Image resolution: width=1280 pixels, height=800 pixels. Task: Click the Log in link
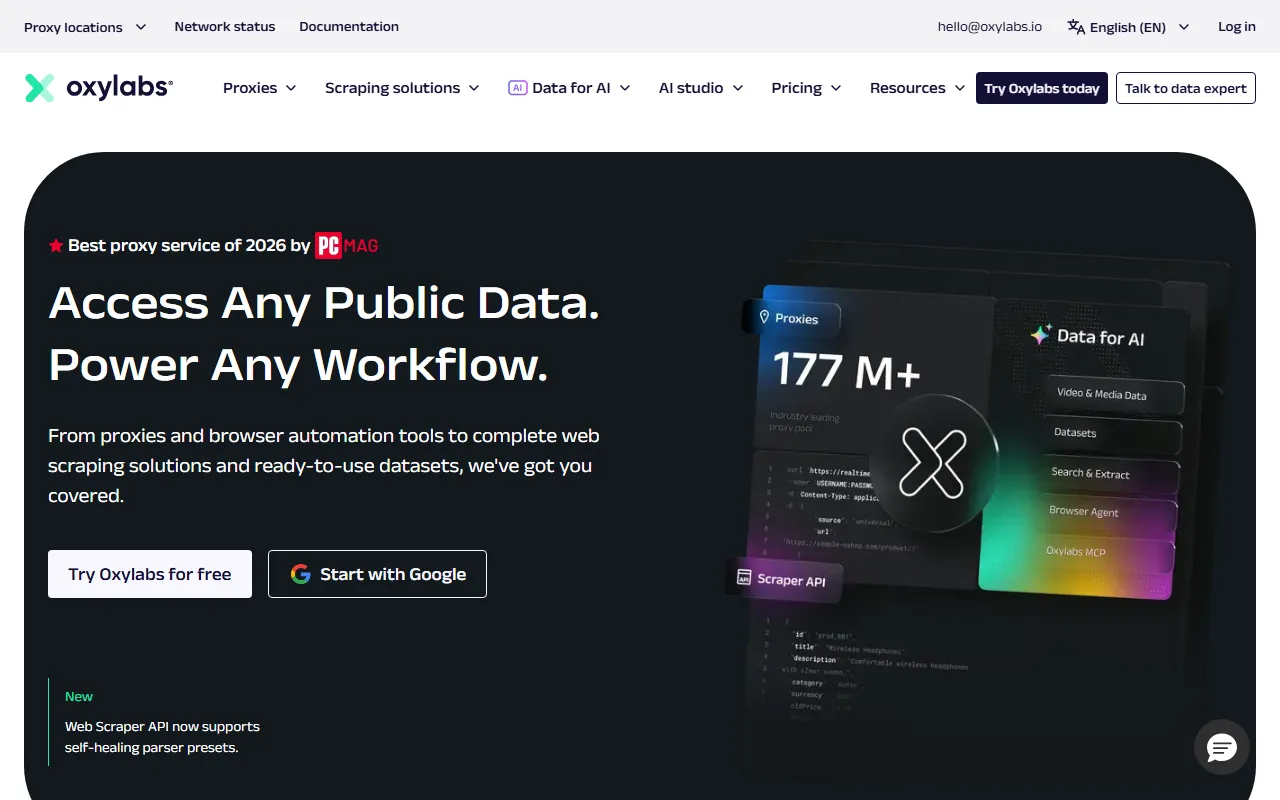coord(1236,27)
